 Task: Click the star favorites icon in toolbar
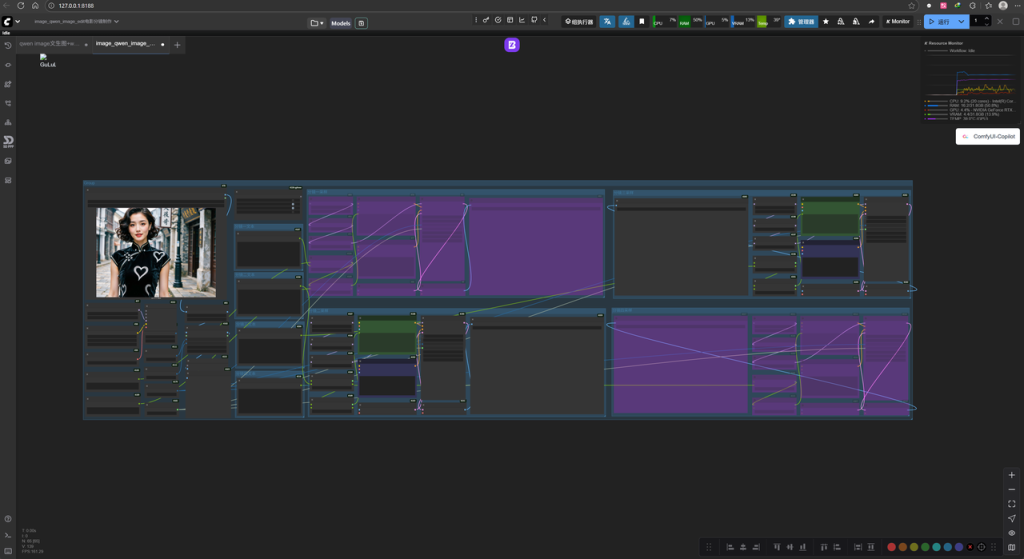coord(826,21)
